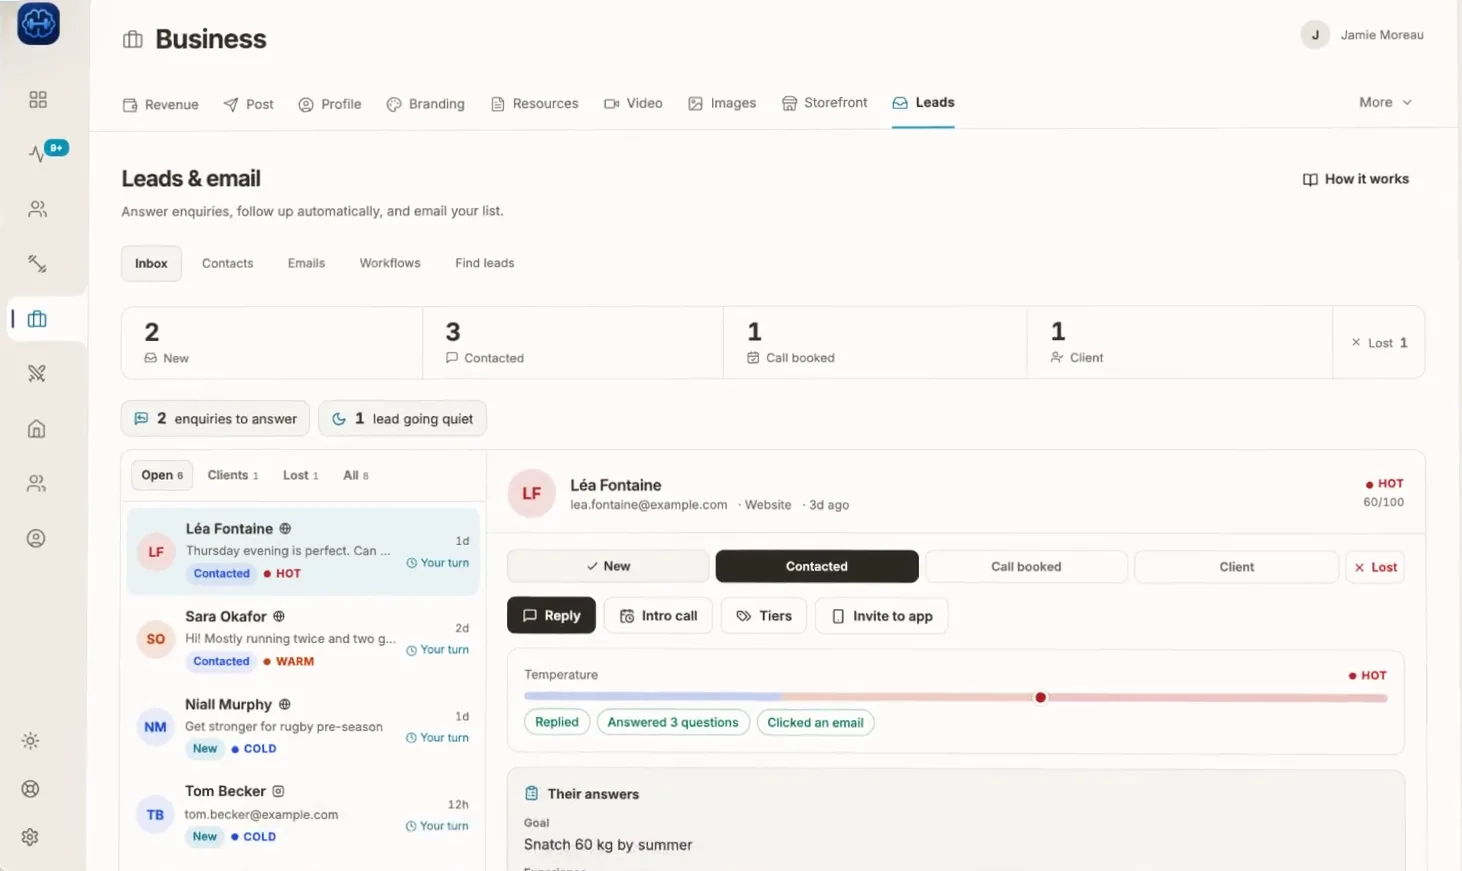Screen dimensions: 1462x871
Task: Click the Temperature slider handle
Action: tap(1040, 697)
